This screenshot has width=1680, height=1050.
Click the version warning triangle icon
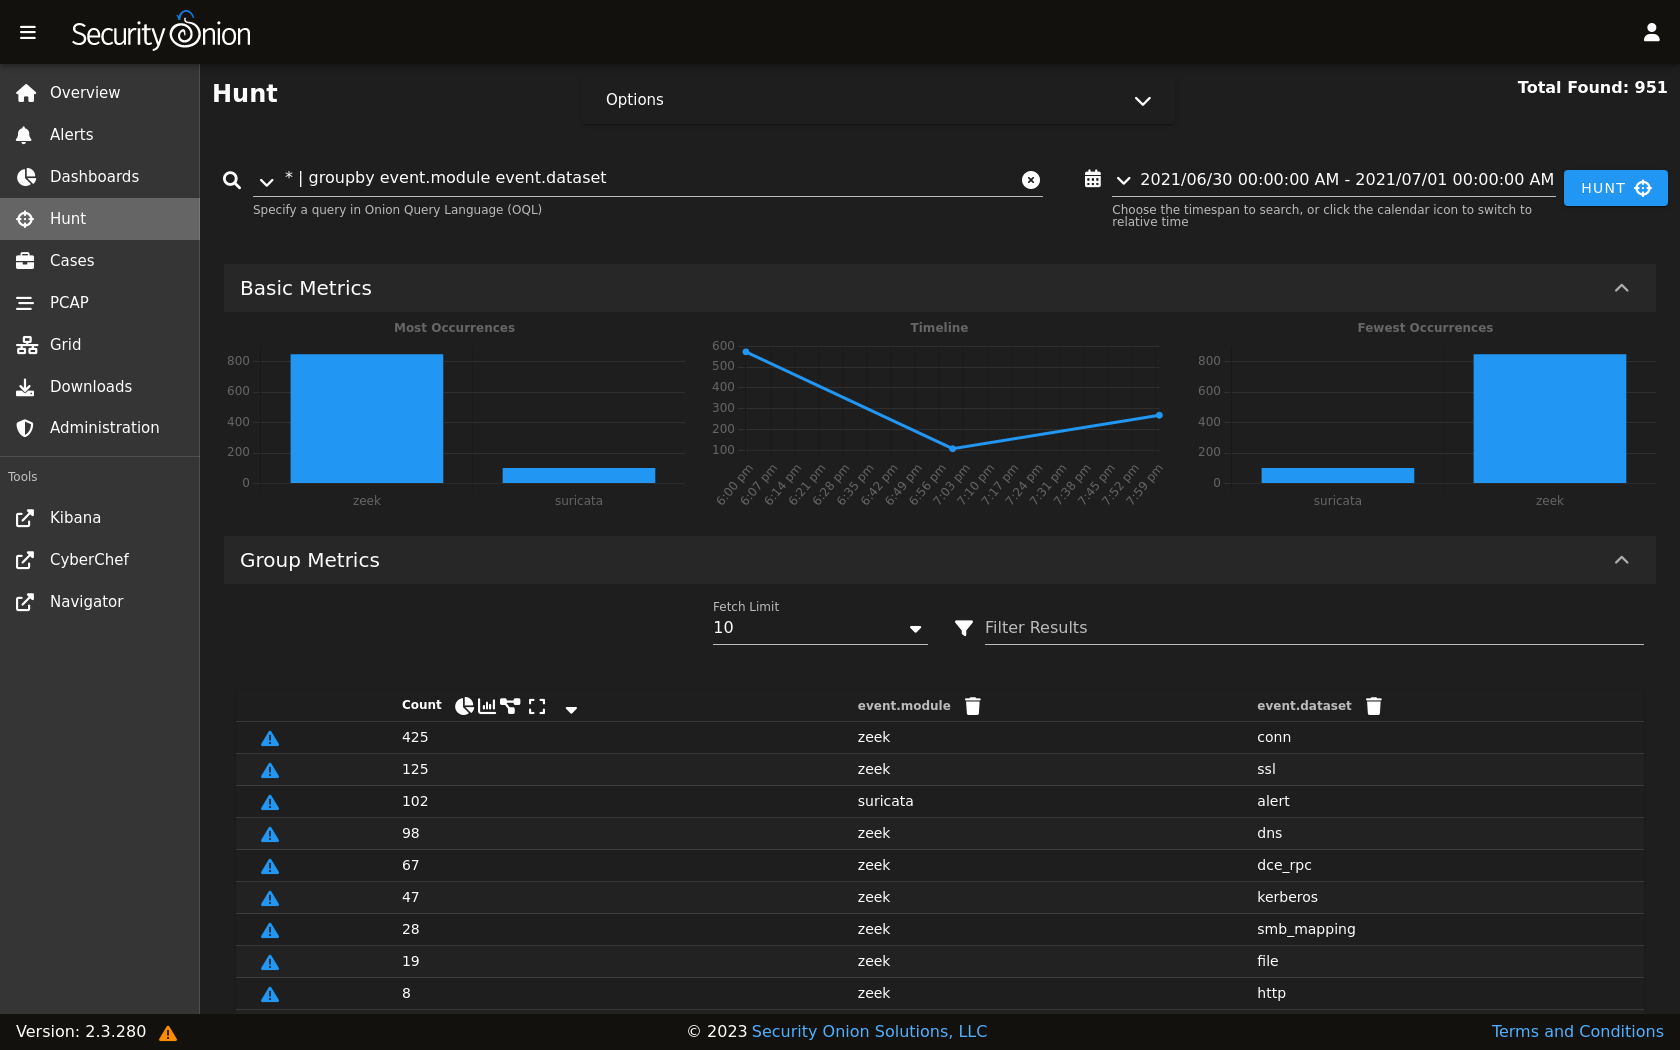pyautogui.click(x=168, y=1033)
